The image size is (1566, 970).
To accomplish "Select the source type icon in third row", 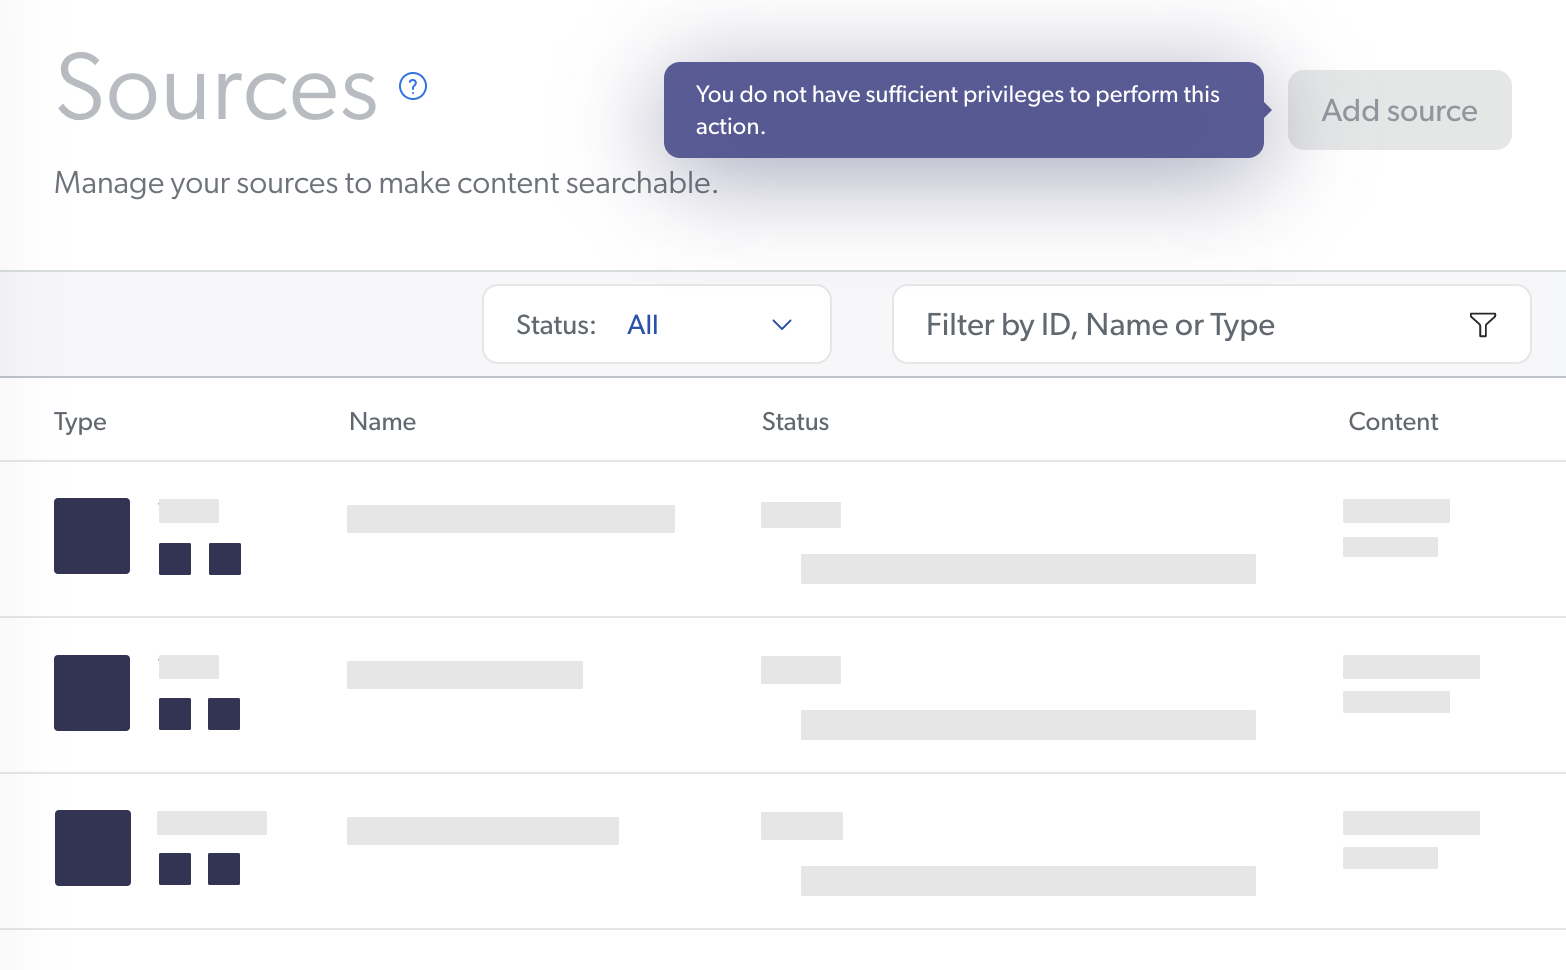I will tap(92, 848).
